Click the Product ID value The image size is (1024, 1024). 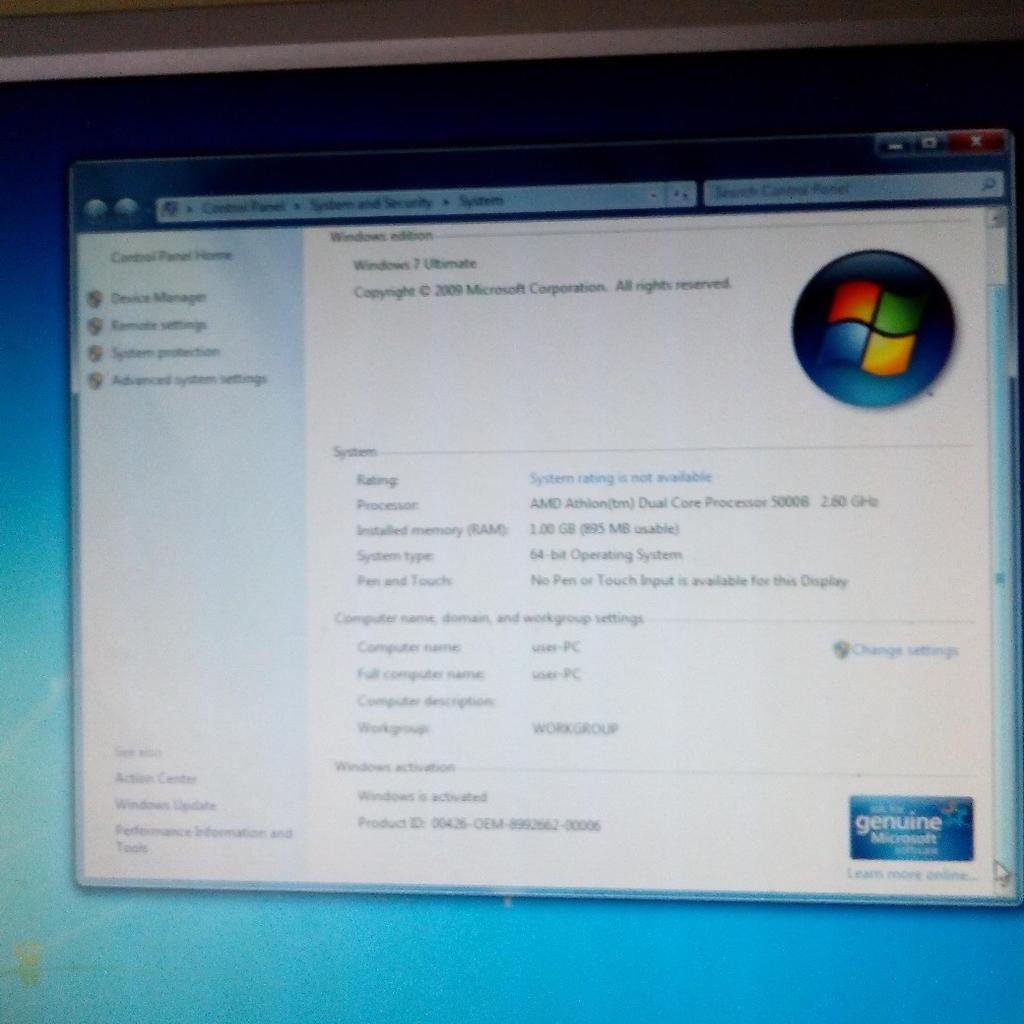tap(516, 825)
